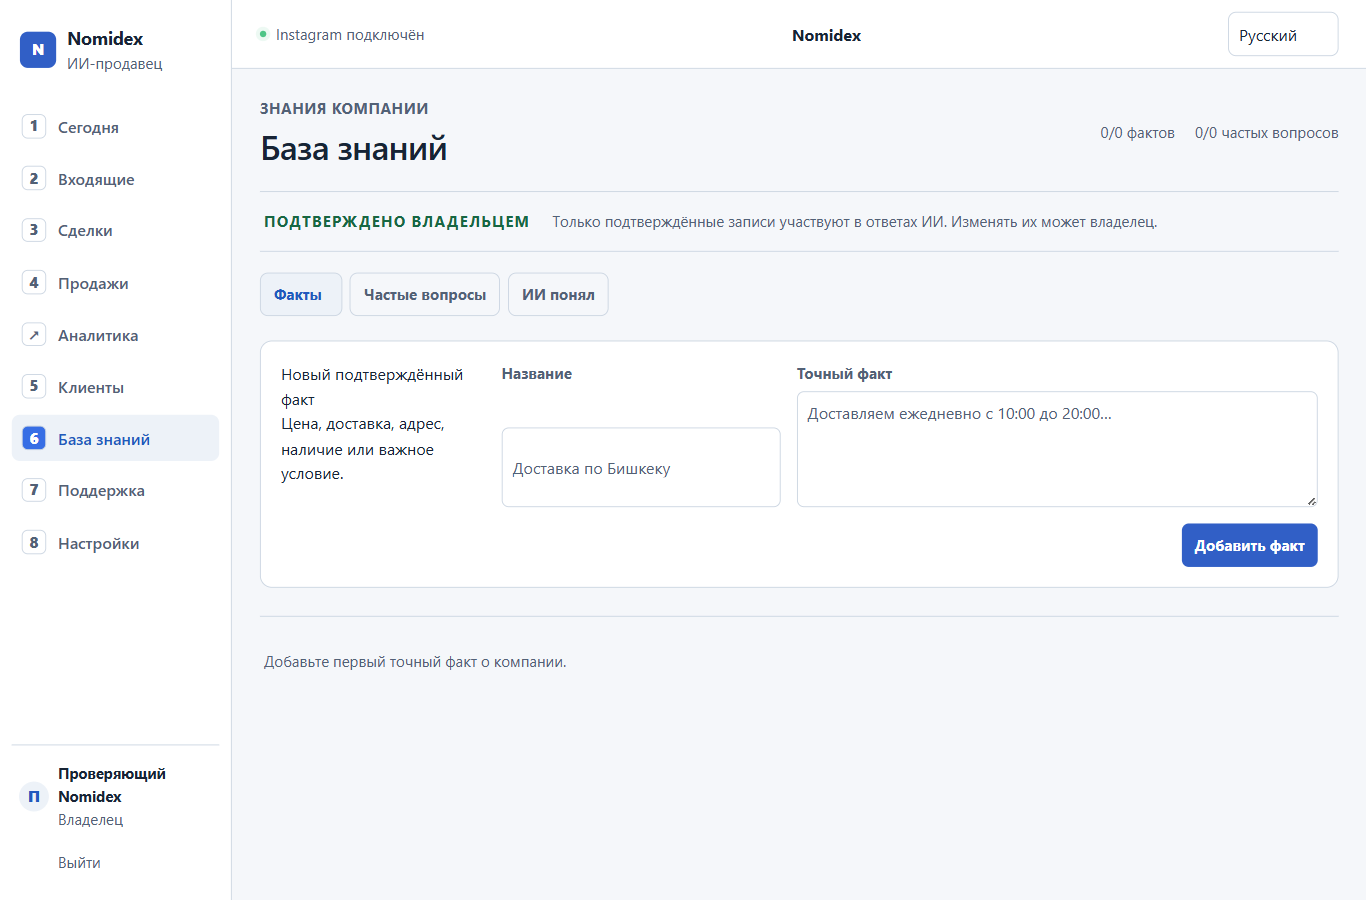This screenshot has height=900, width=1366.
Task: Click the Владелец role label
Action: point(91,820)
